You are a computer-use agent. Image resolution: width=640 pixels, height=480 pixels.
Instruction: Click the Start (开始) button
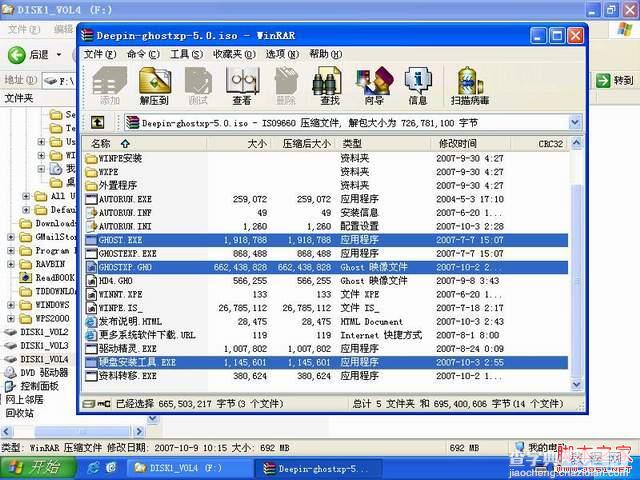tap(38, 468)
